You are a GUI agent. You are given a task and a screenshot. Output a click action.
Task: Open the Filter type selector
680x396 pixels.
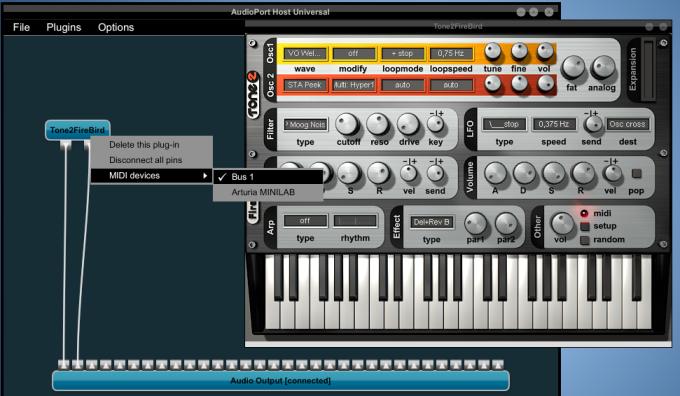point(306,124)
